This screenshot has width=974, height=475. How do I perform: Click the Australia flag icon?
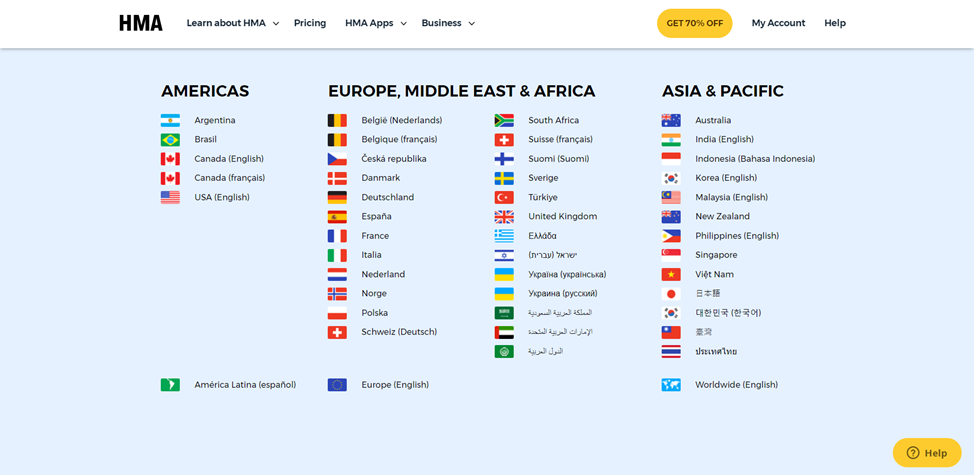[671, 120]
